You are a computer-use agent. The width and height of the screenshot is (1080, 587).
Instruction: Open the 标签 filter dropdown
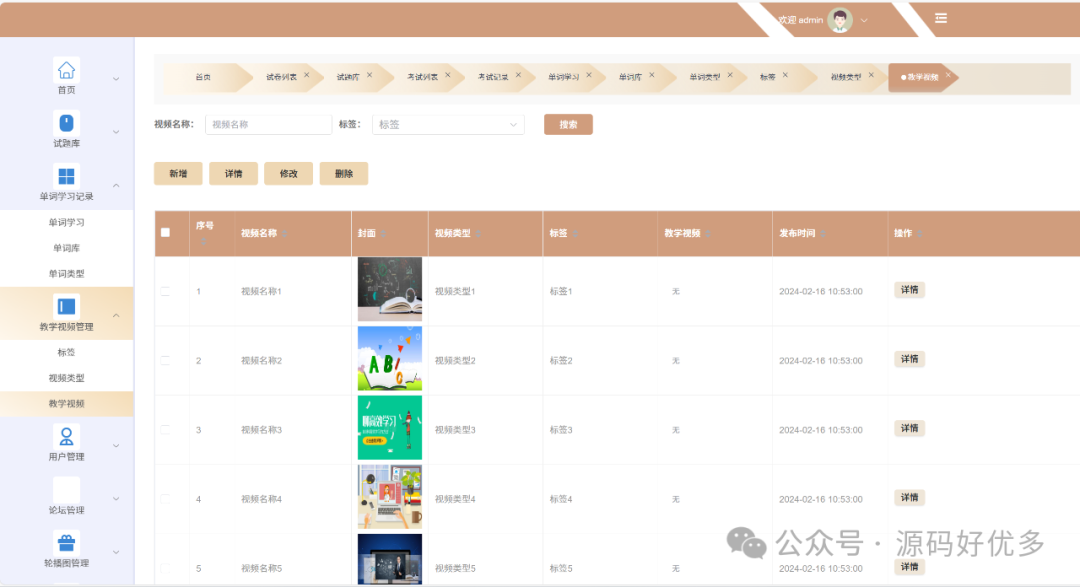tap(447, 125)
